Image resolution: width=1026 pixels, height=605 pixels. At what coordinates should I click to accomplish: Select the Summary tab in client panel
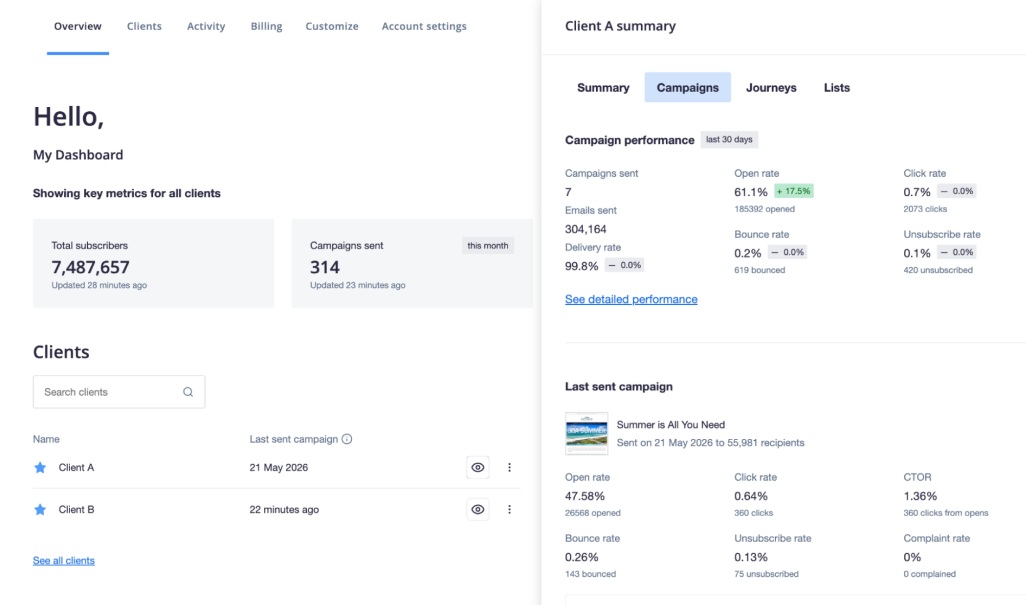tap(603, 88)
